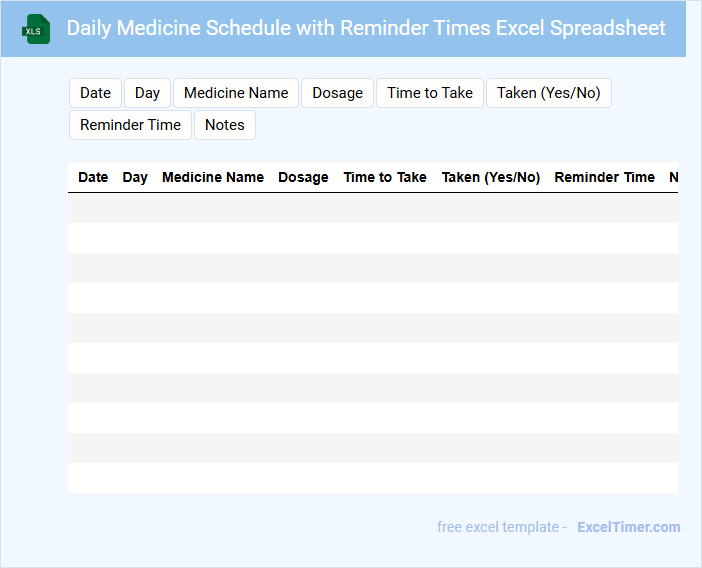Select the Reminder Time column header

(605, 177)
